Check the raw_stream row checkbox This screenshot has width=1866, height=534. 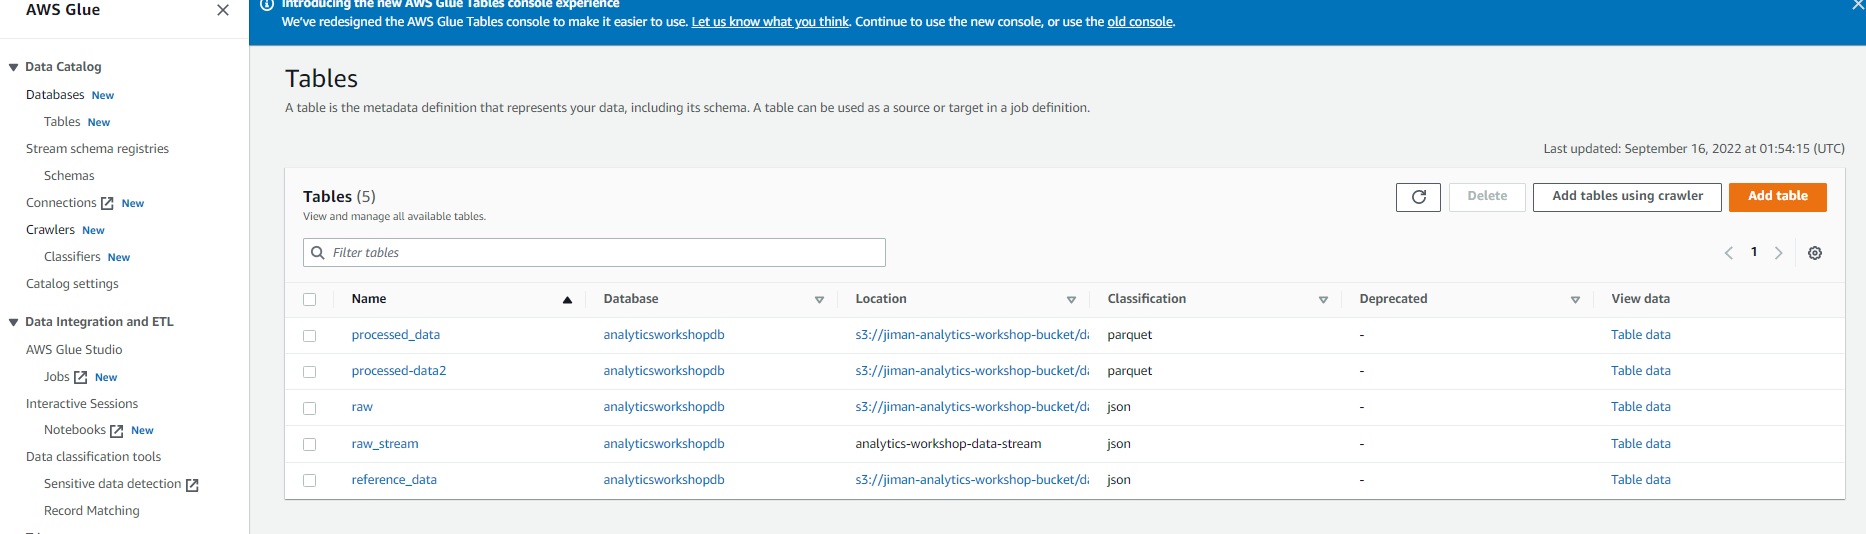[309, 444]
